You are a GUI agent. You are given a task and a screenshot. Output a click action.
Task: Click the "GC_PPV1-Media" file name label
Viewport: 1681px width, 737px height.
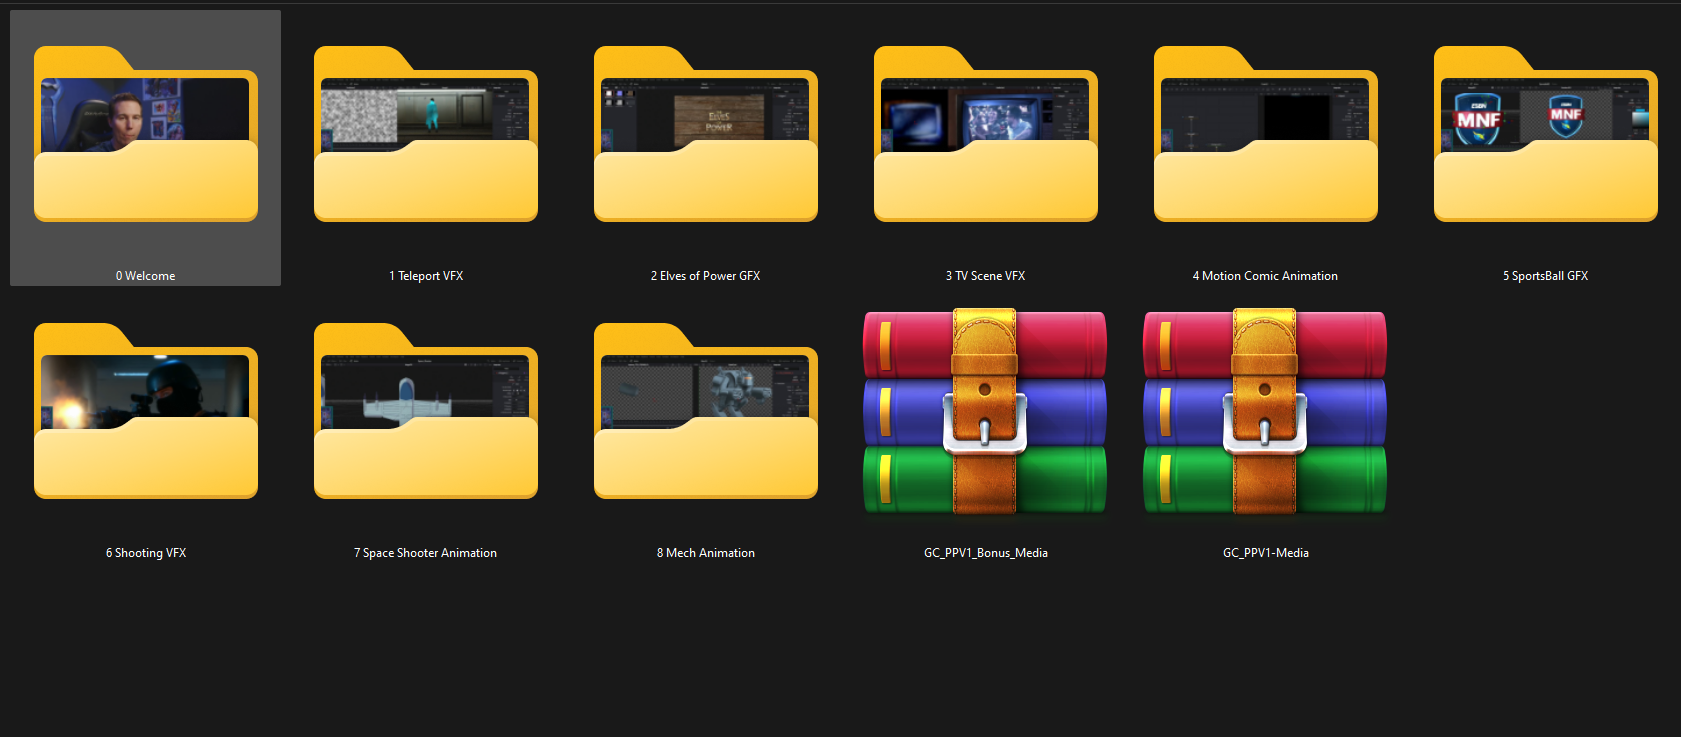1265,553
